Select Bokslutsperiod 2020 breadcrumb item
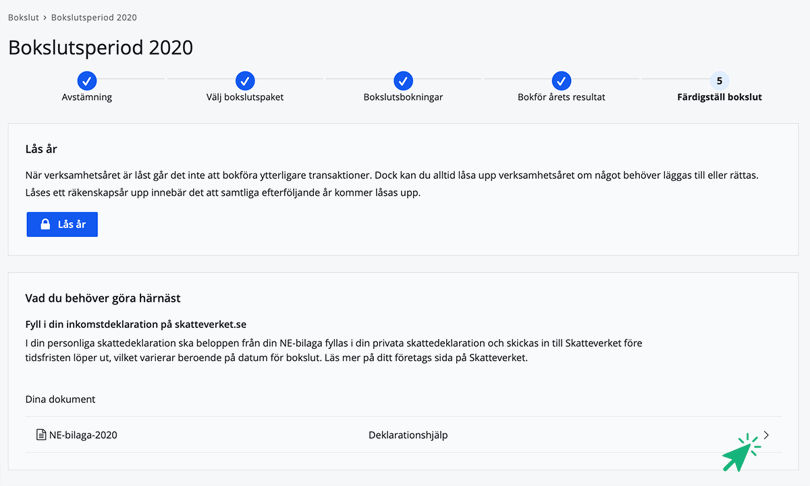Screen dimensions: 810x486 [94, 17]
